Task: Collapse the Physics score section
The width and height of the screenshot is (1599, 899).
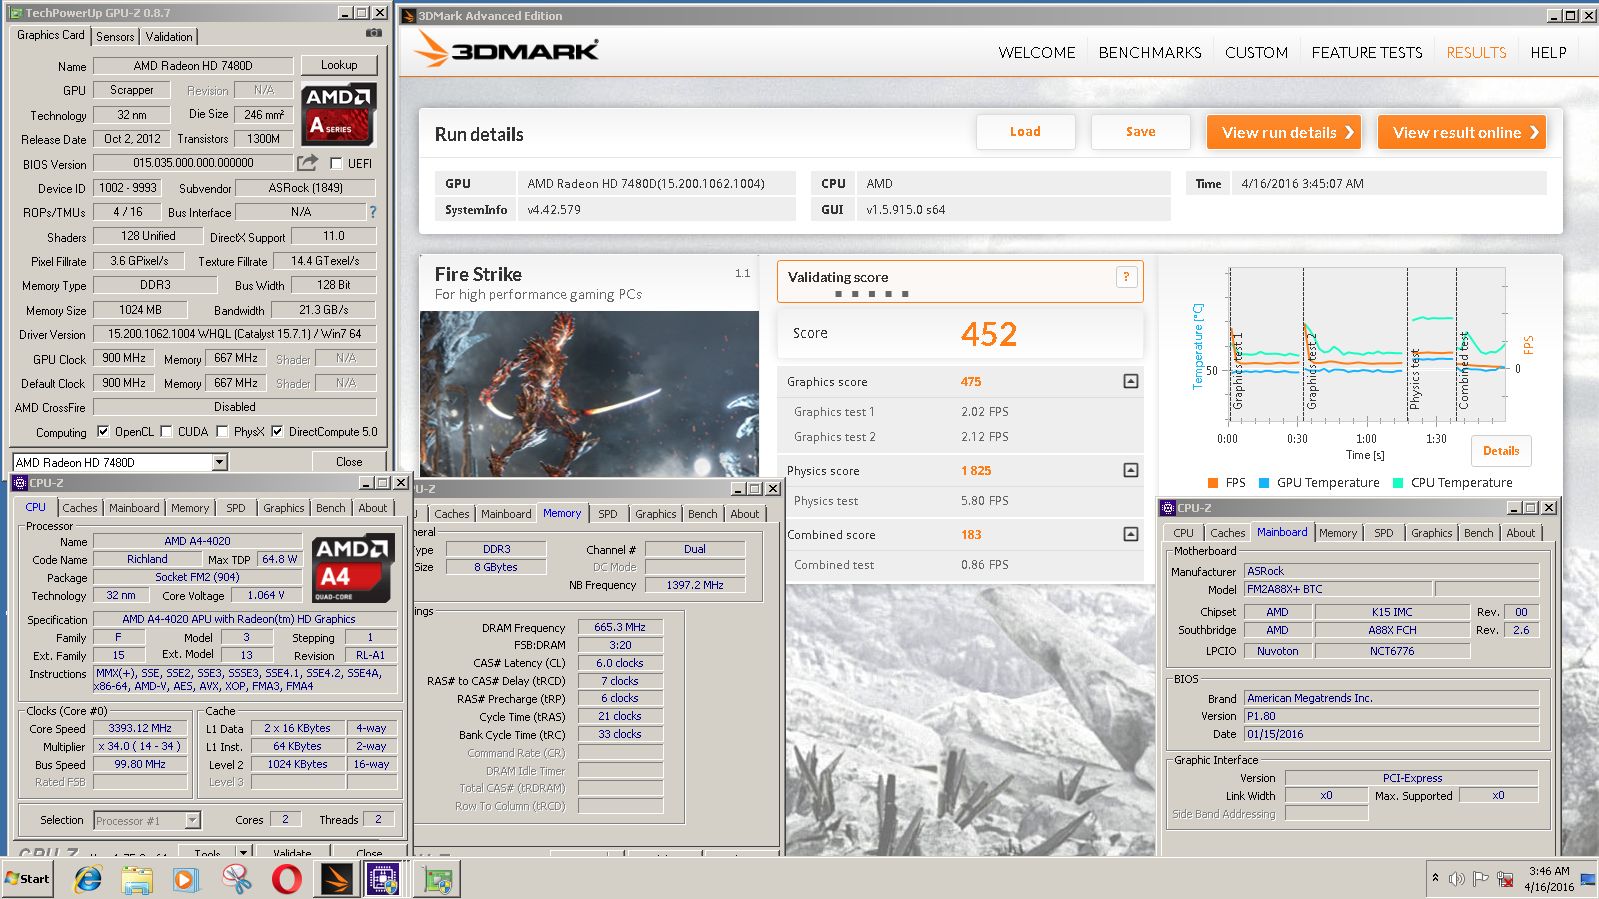Action: point(1130,470)
